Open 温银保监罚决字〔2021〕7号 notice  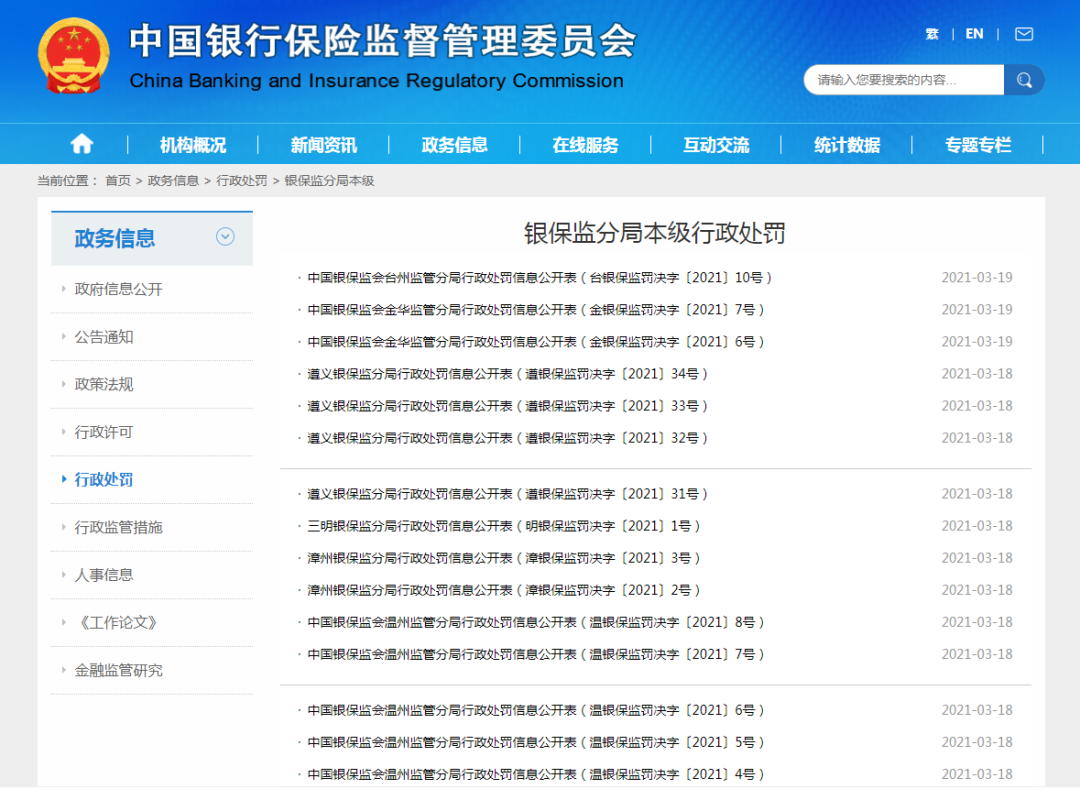536,654
